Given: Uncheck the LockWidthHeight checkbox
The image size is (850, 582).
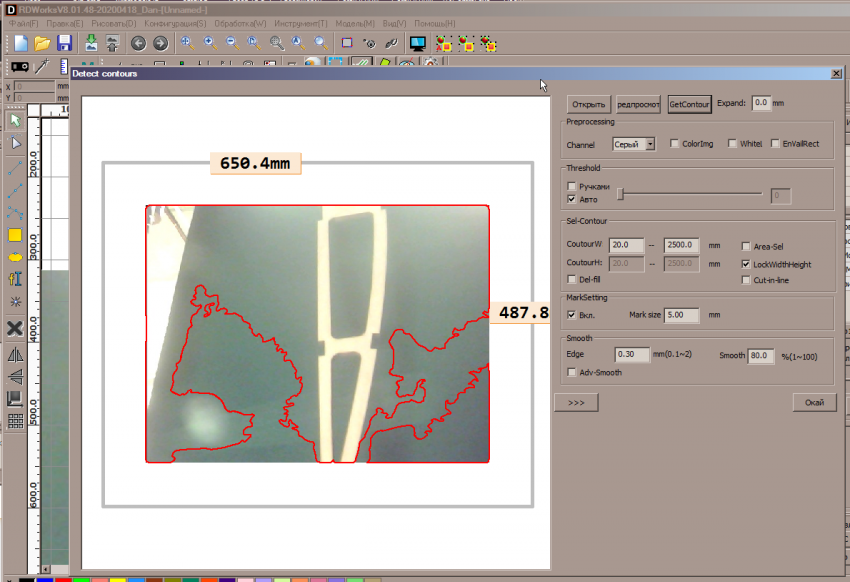Looking at the screenshot, I should coord(746,264).
